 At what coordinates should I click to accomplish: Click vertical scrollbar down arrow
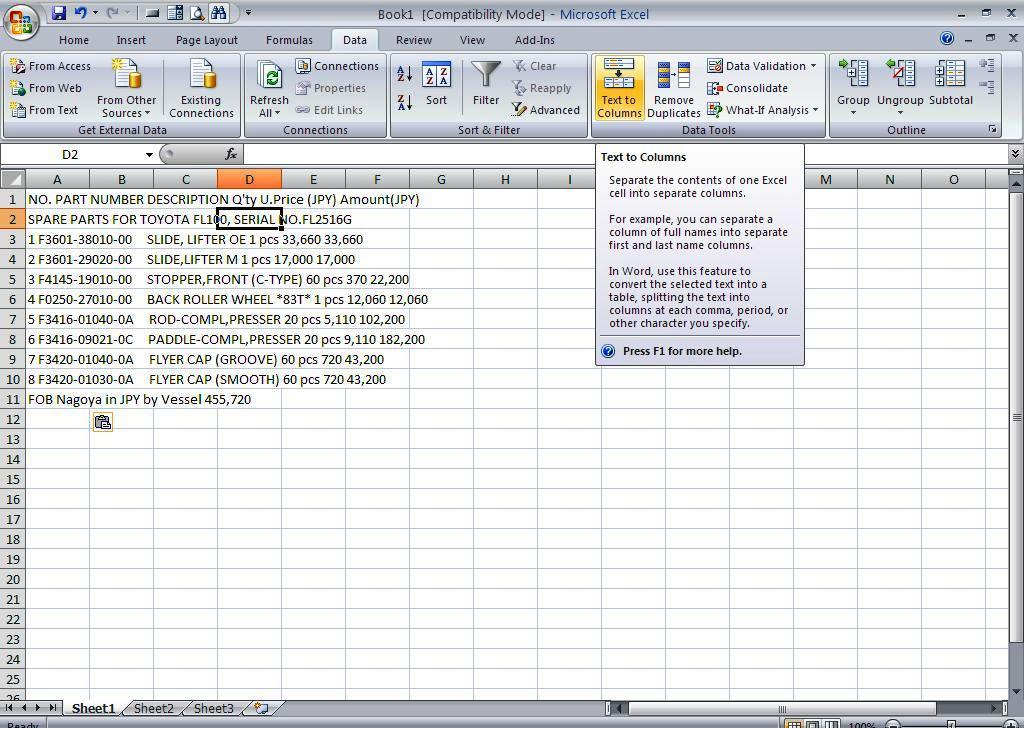tap(1016, 692)
